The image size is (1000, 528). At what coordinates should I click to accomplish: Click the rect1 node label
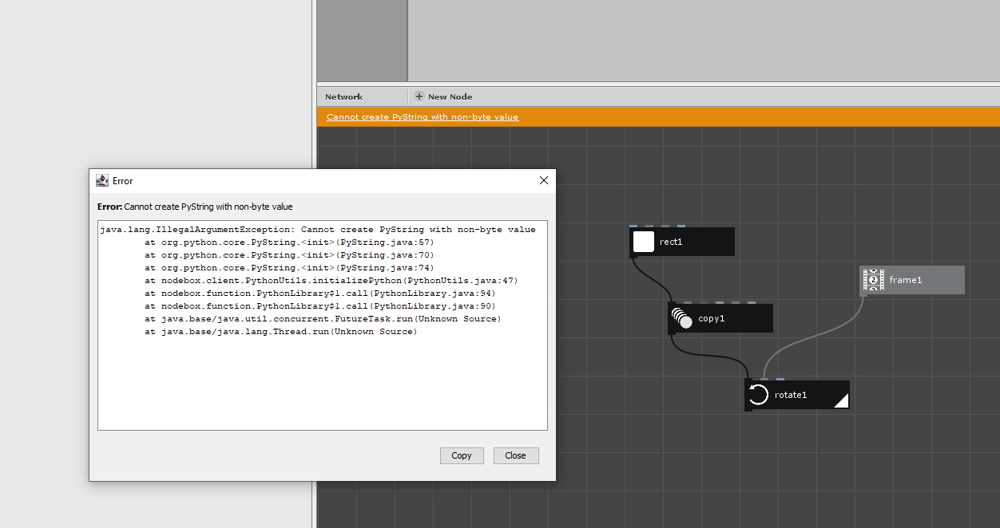click(x=671, y=242)
